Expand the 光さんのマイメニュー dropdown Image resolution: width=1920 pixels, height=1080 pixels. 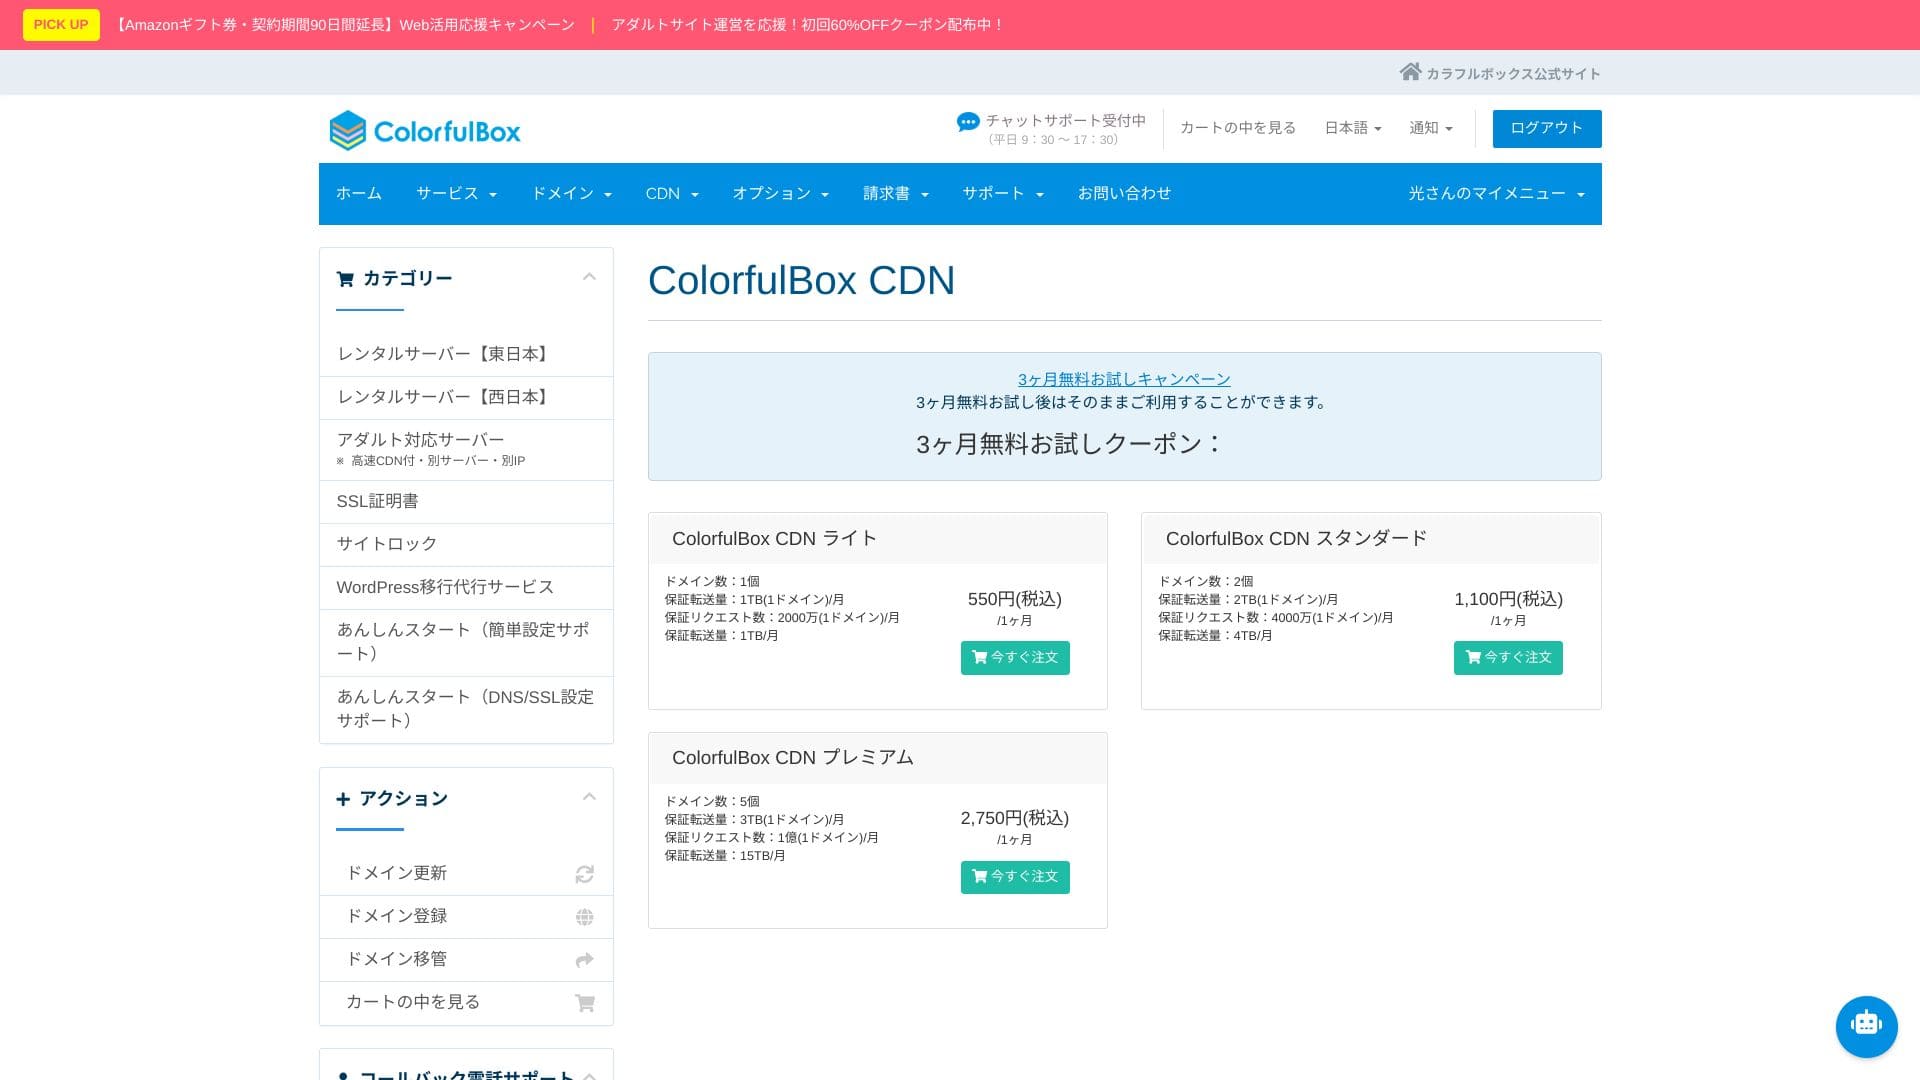pyautogui.click(x=1496, y=194)
